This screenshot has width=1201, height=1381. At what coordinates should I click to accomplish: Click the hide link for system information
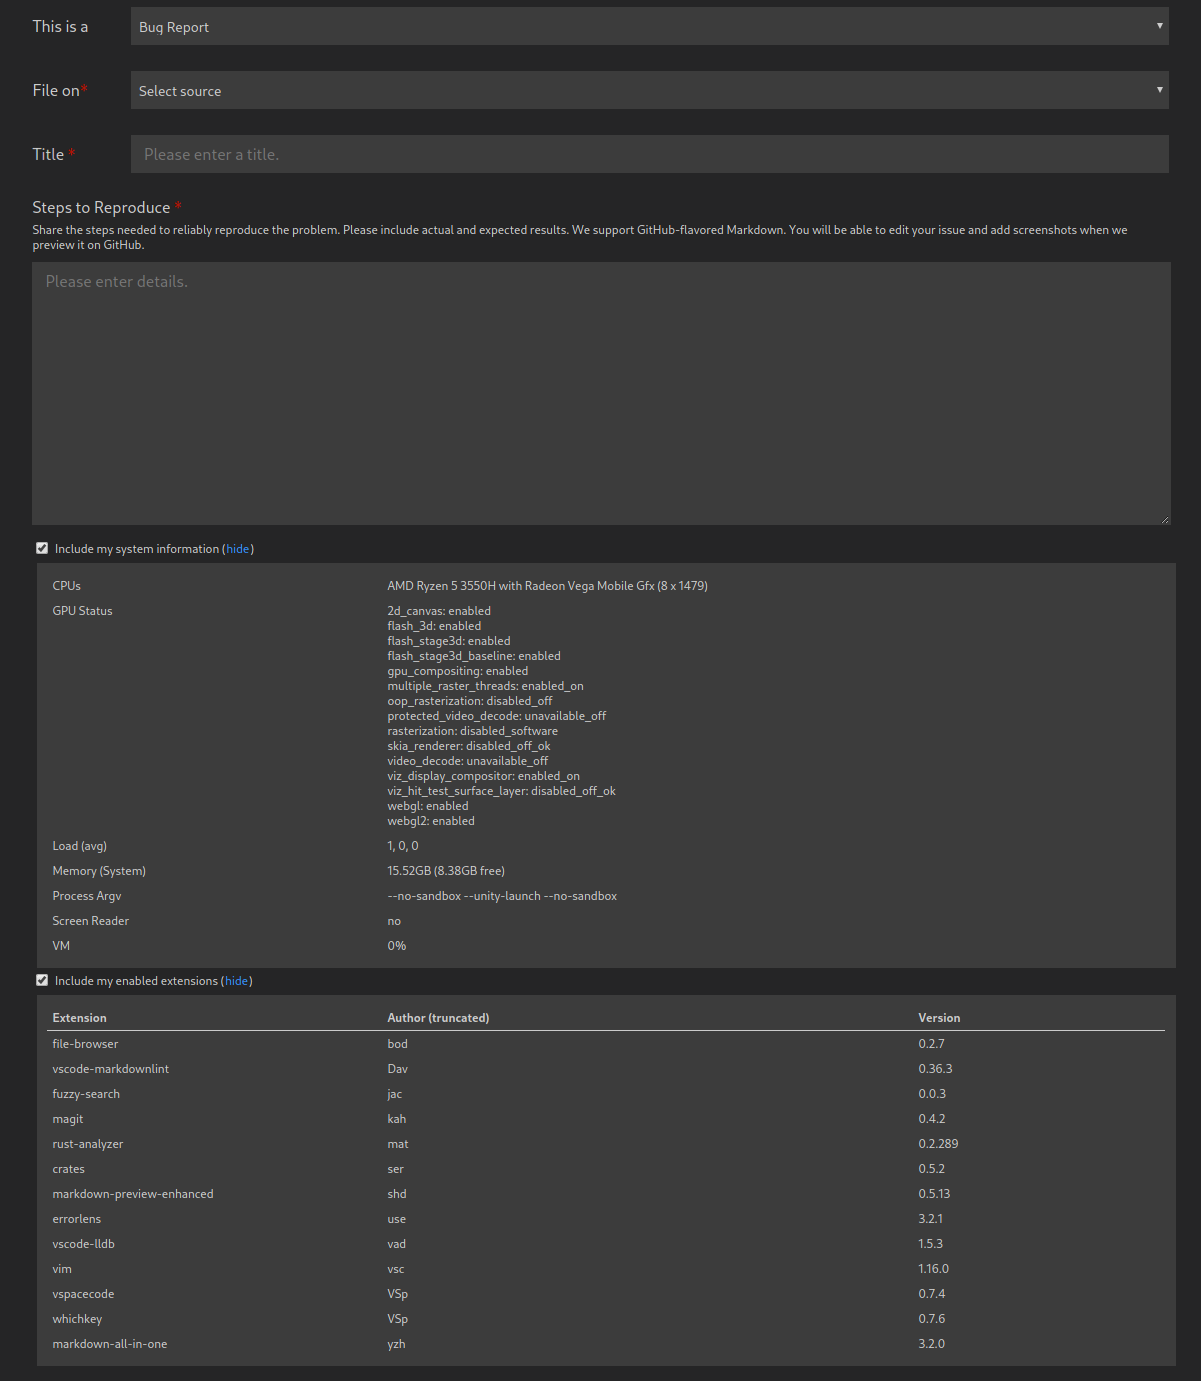pyautogui.click(x=237, y=548)
